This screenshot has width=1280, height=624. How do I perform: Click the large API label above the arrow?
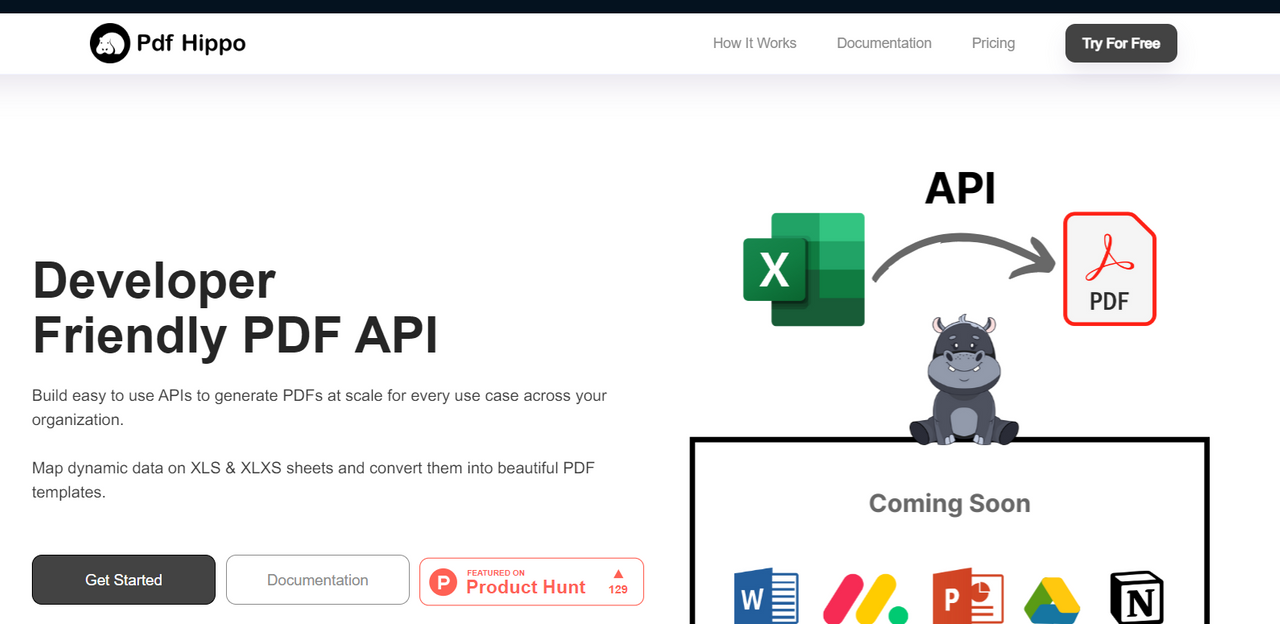tap(960, 188)
